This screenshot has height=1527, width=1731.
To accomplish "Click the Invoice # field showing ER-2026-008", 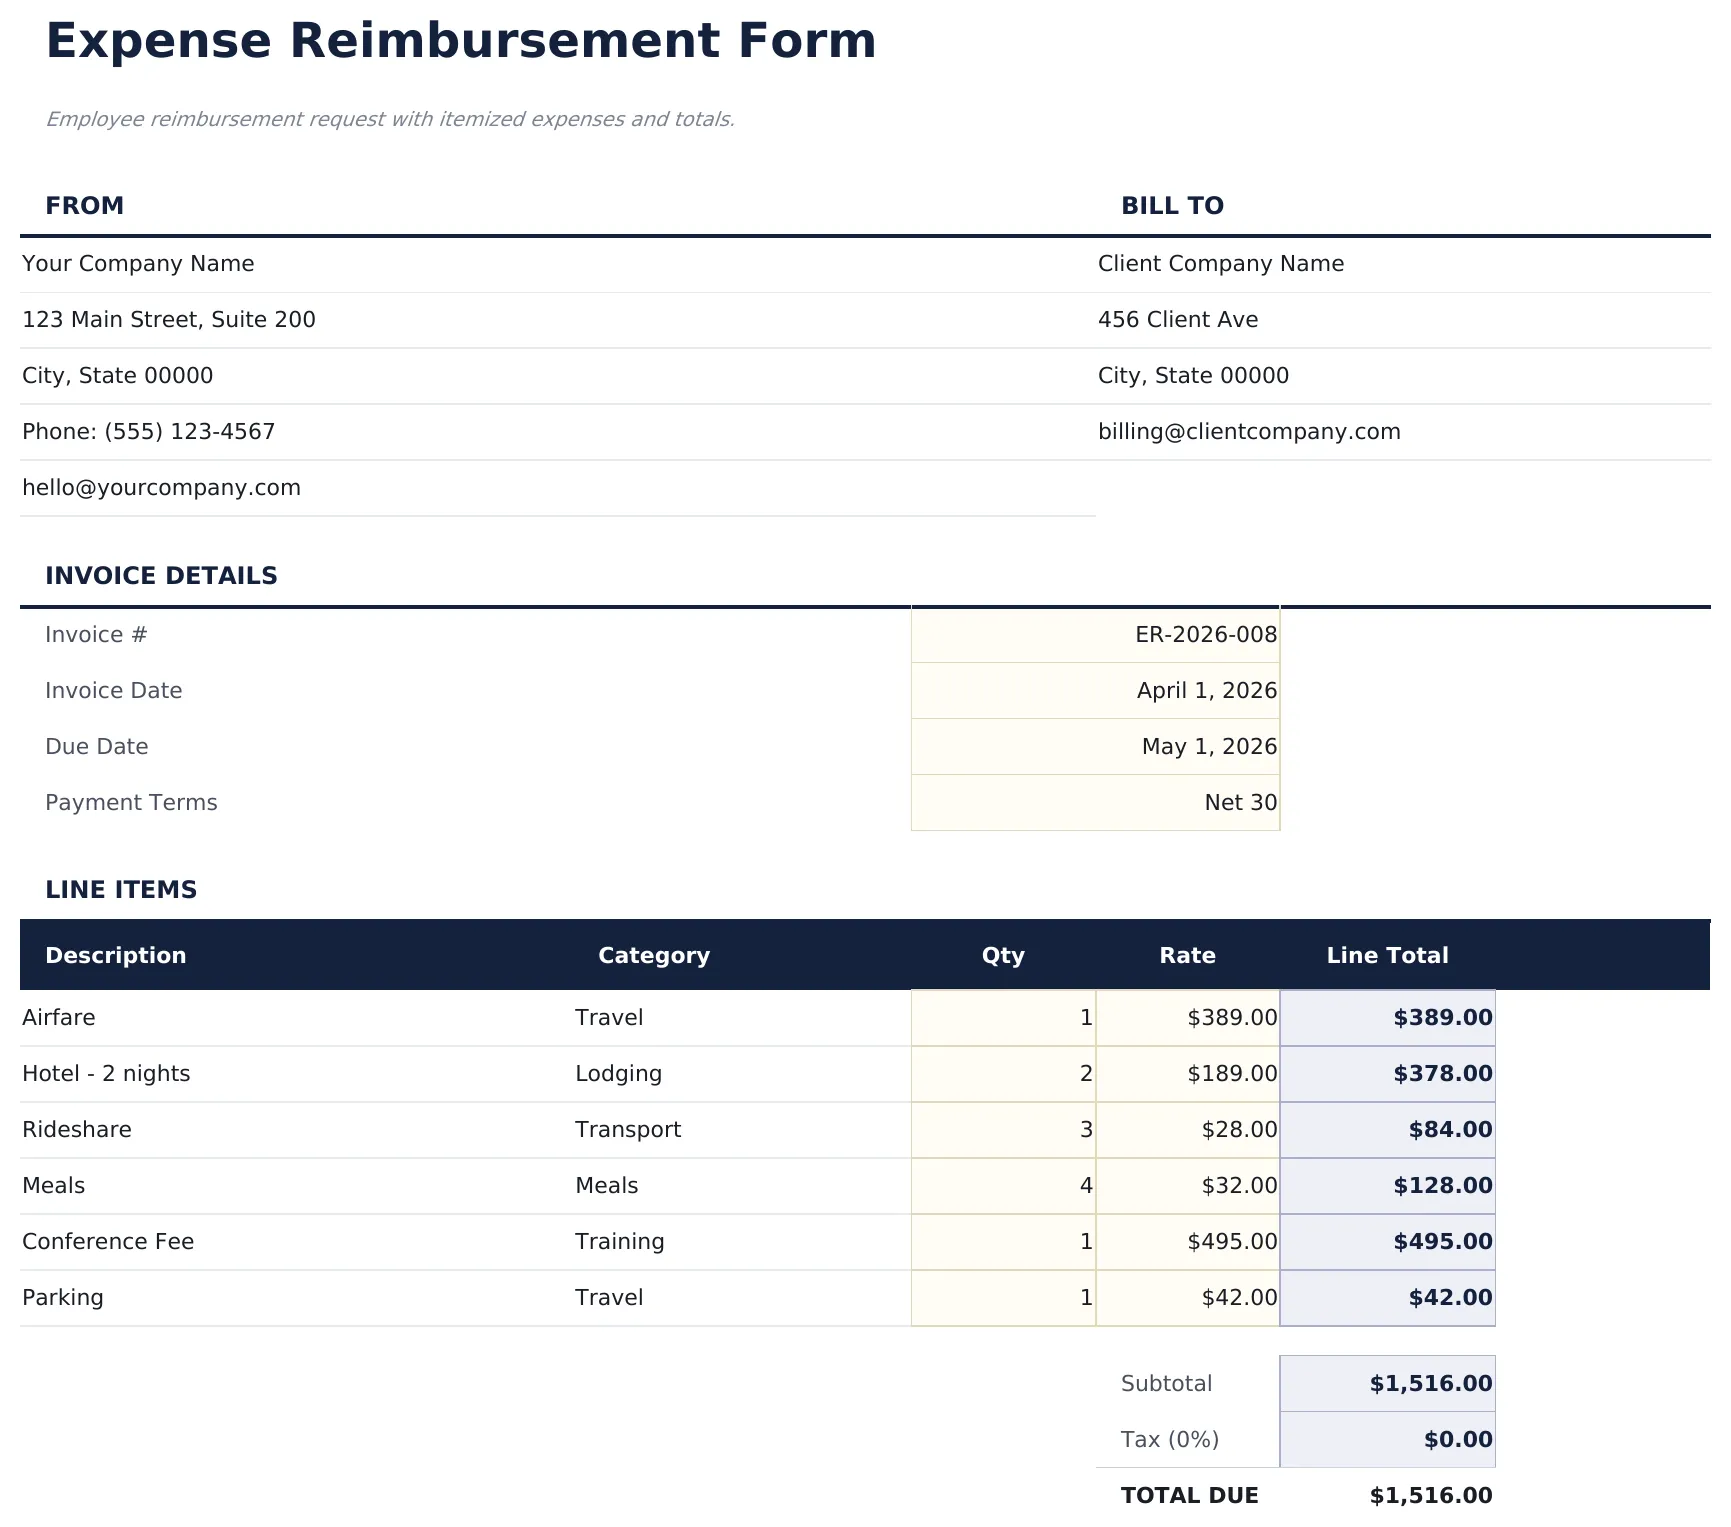I will click(1095, 634).
